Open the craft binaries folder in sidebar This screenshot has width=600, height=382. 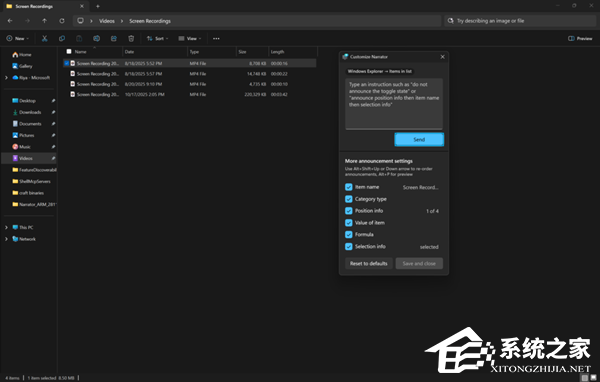tap(28, 193)
